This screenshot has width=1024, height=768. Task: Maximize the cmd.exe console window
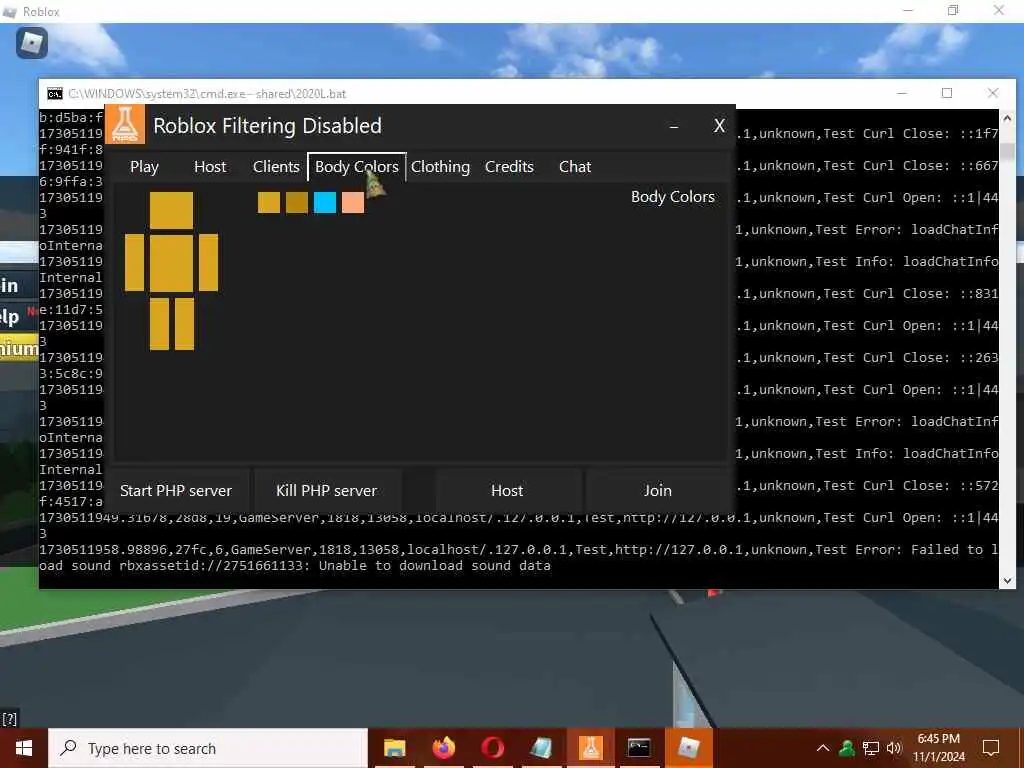[947, 93]
